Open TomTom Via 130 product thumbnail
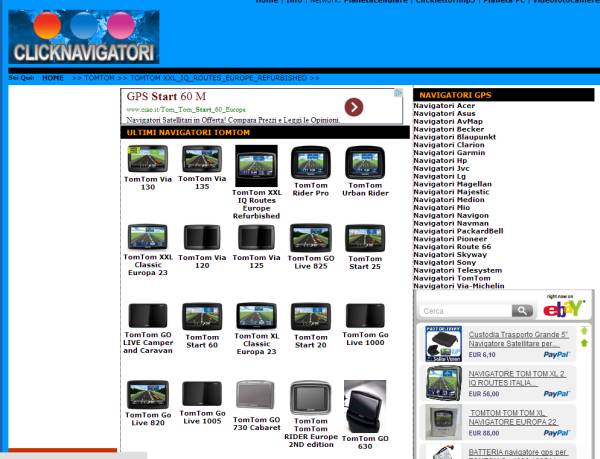600x459 pixels. [148, 159]
